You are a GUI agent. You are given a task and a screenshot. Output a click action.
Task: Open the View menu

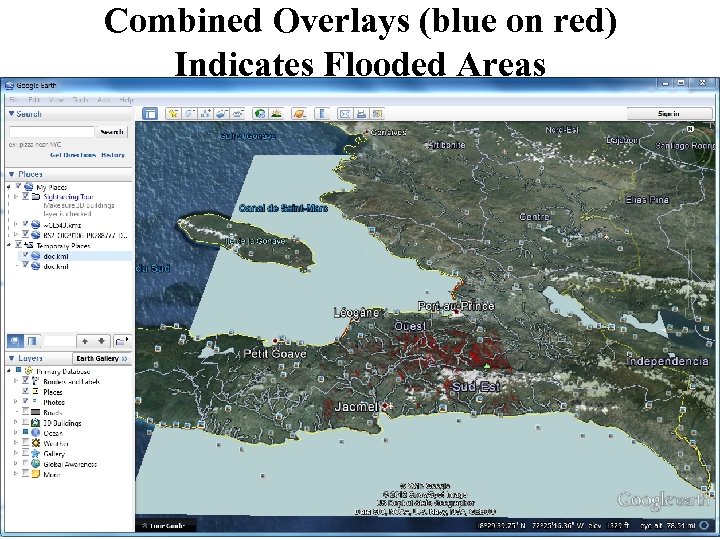click(56, 99)
